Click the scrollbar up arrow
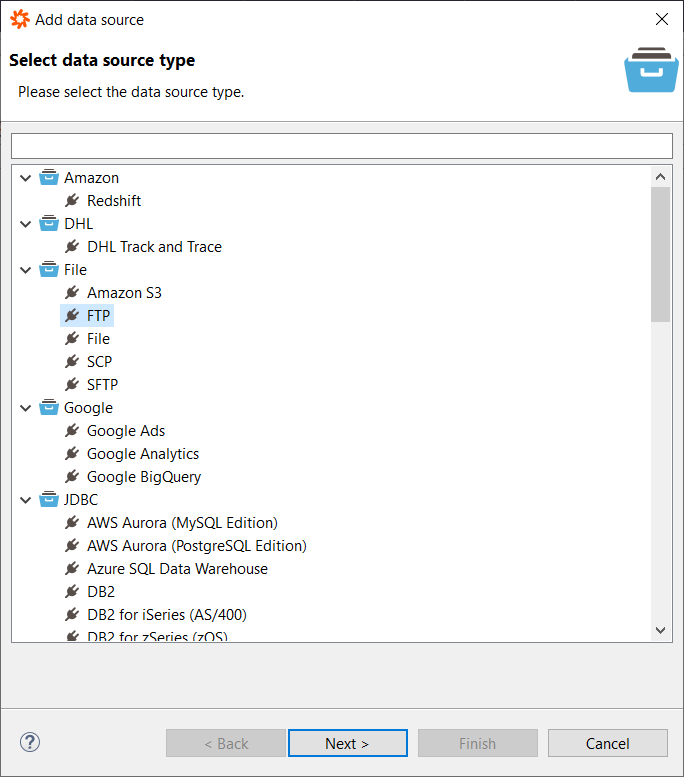Viewport: 684px width, 777px height. [x=660, y=177]
